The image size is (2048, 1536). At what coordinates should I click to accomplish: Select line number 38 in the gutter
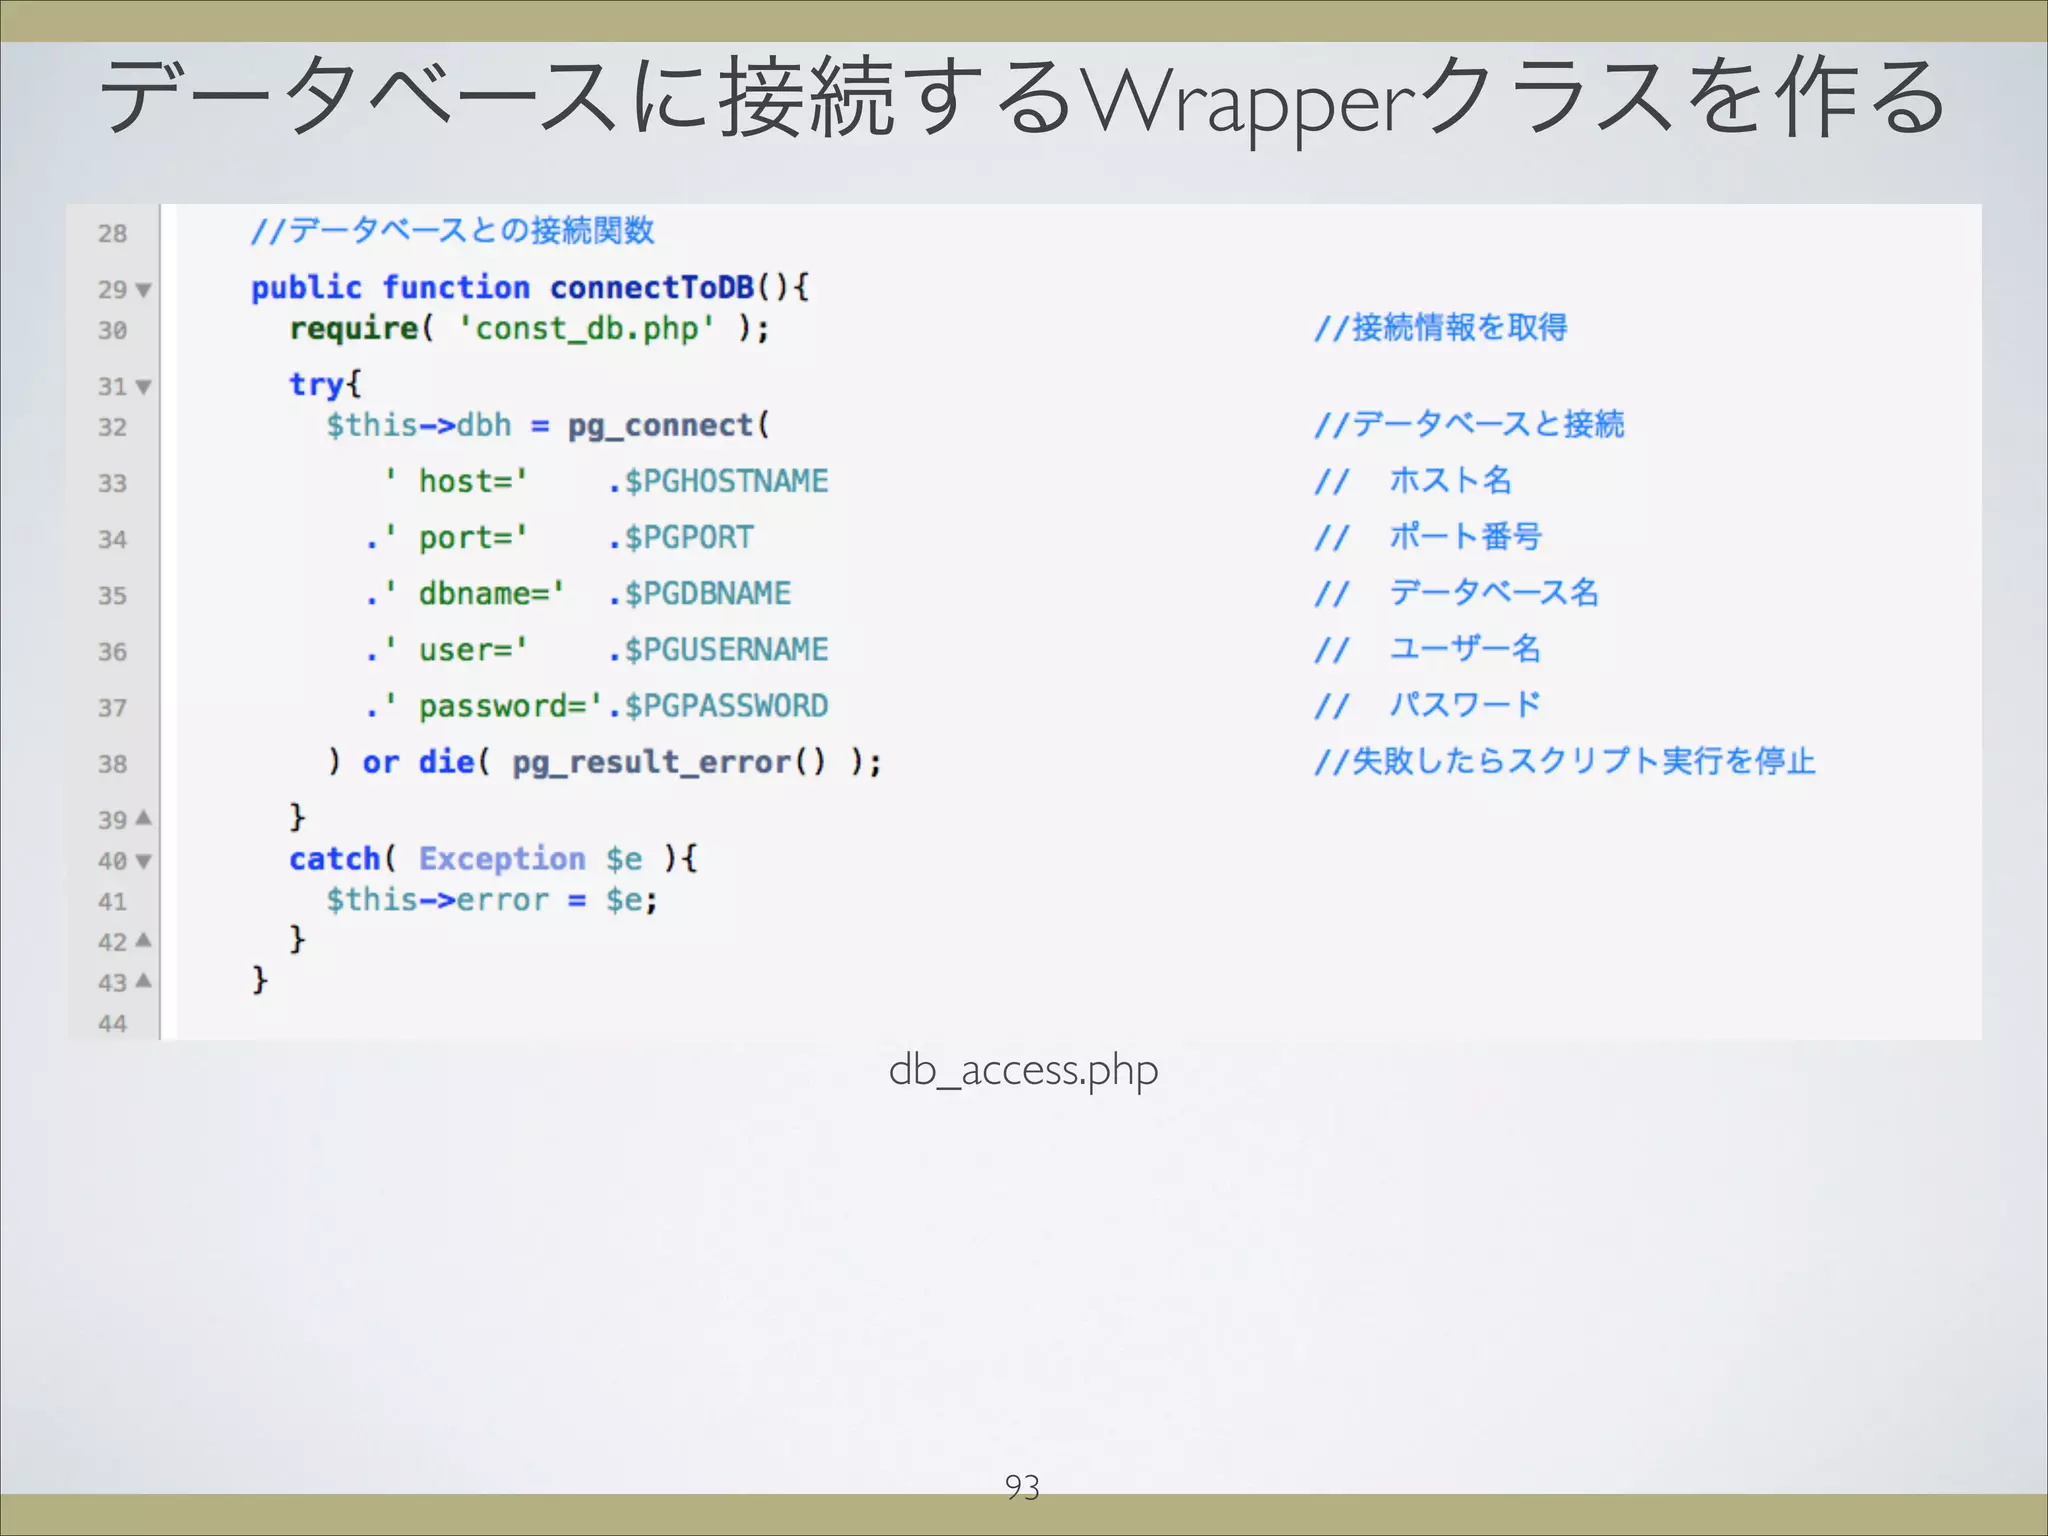tap(112, 764)
